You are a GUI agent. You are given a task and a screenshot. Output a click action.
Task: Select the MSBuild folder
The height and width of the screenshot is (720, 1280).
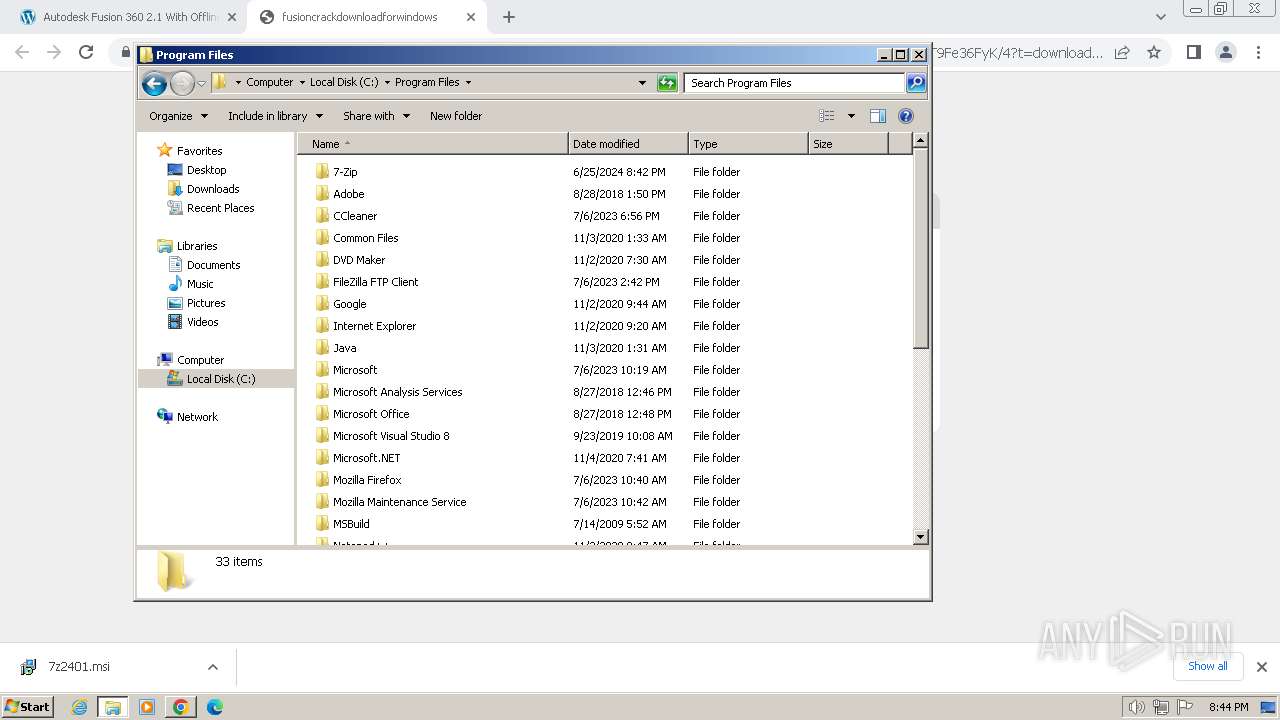point(351,524)
